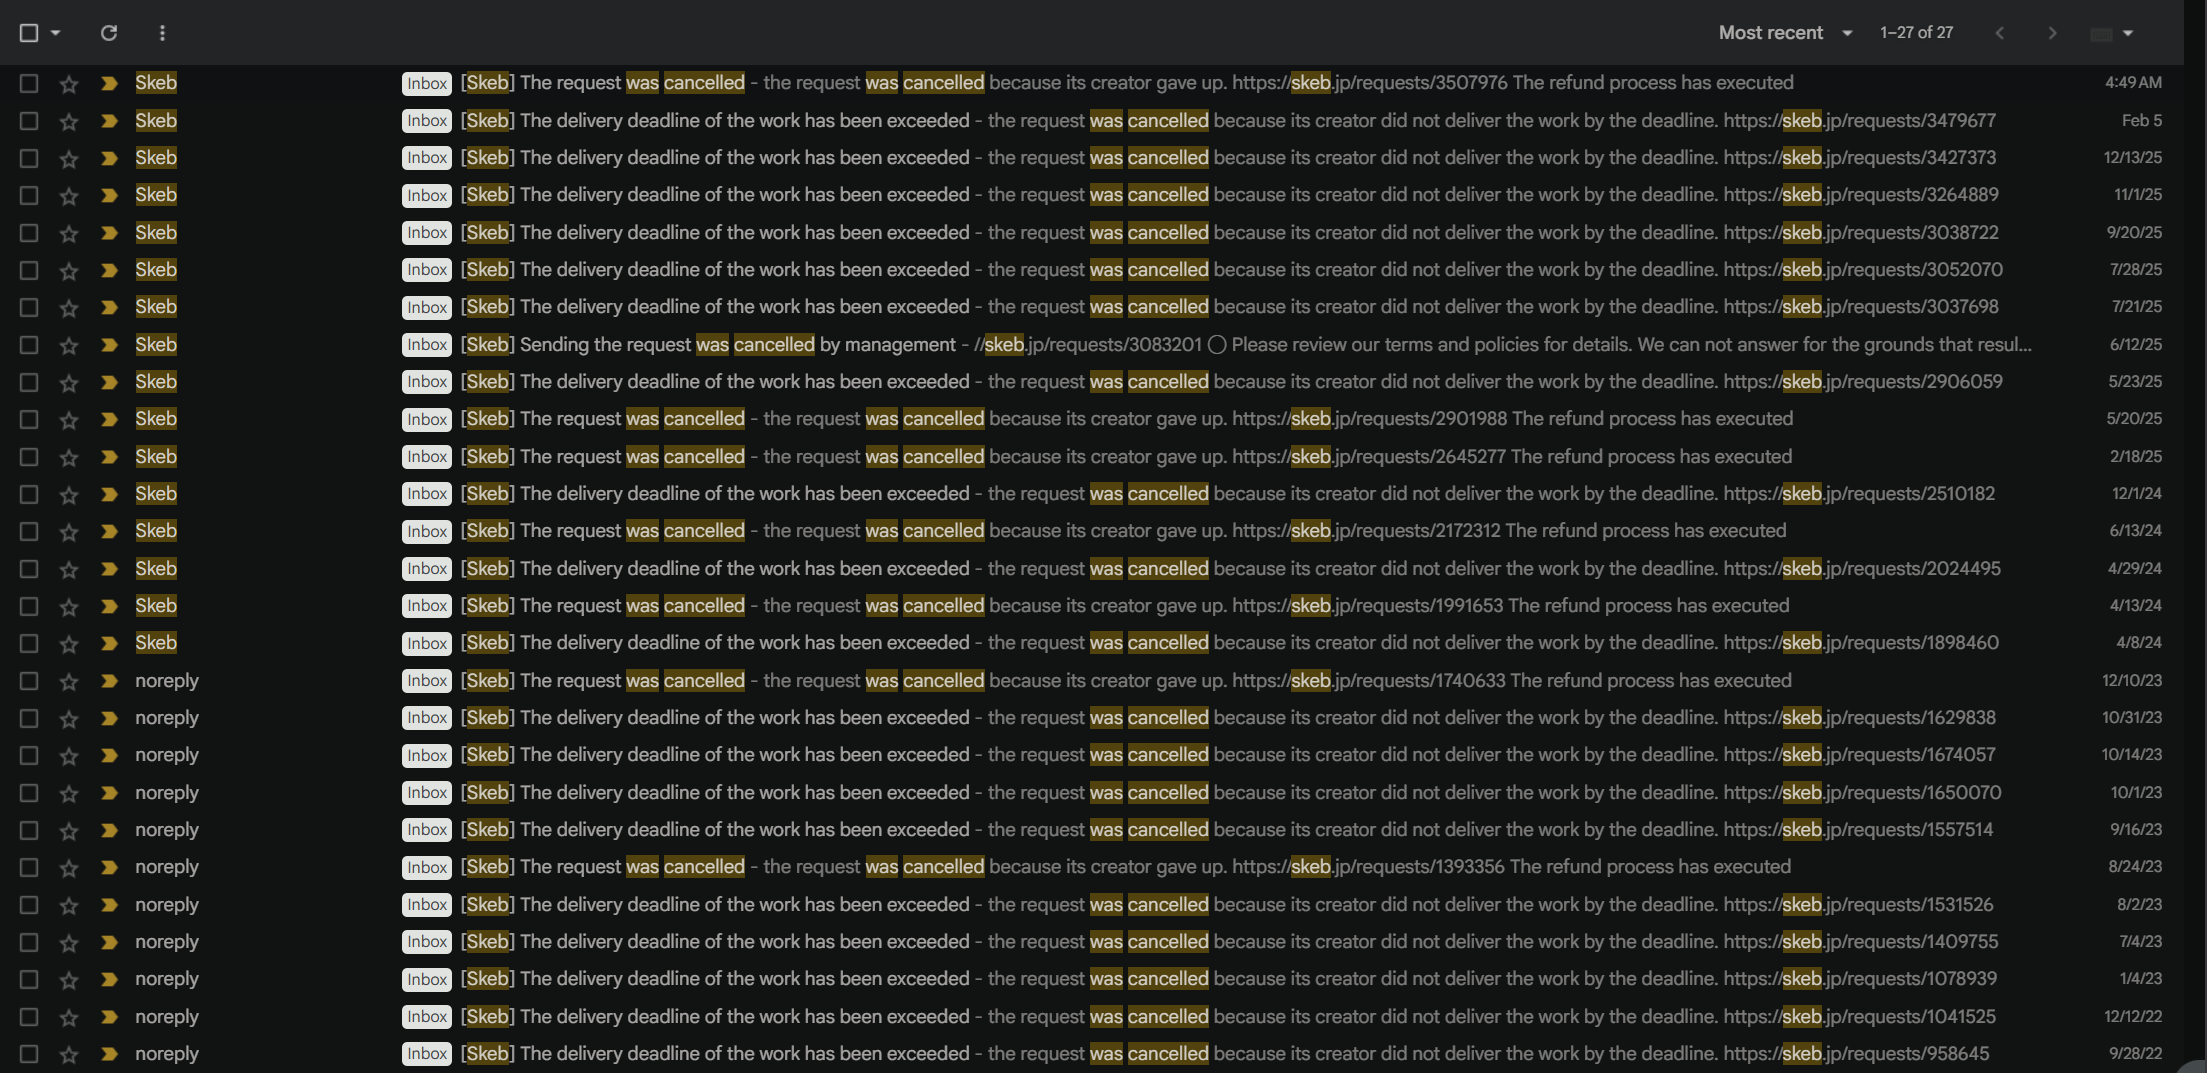Open the select dropdown arrow beside the checkbox
The image size is (2207, 1073).
click(56, 33)
